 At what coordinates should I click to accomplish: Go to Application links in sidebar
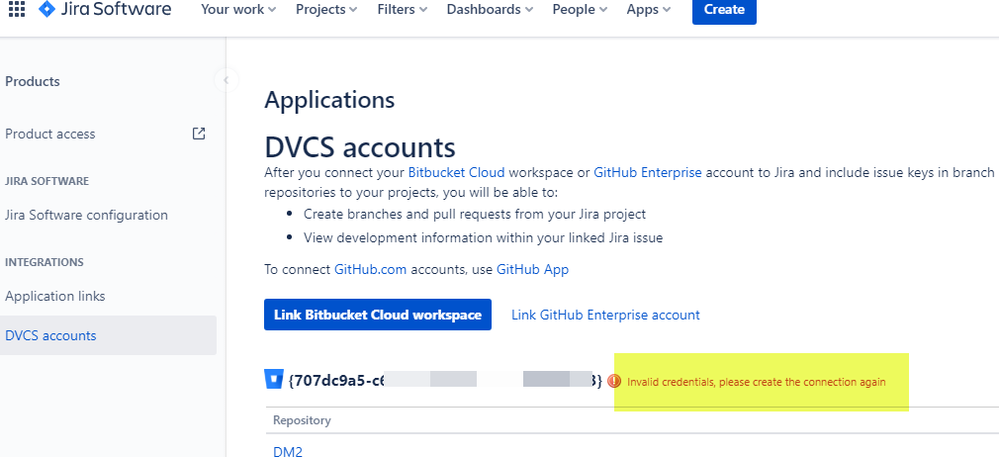coord(55,296)
